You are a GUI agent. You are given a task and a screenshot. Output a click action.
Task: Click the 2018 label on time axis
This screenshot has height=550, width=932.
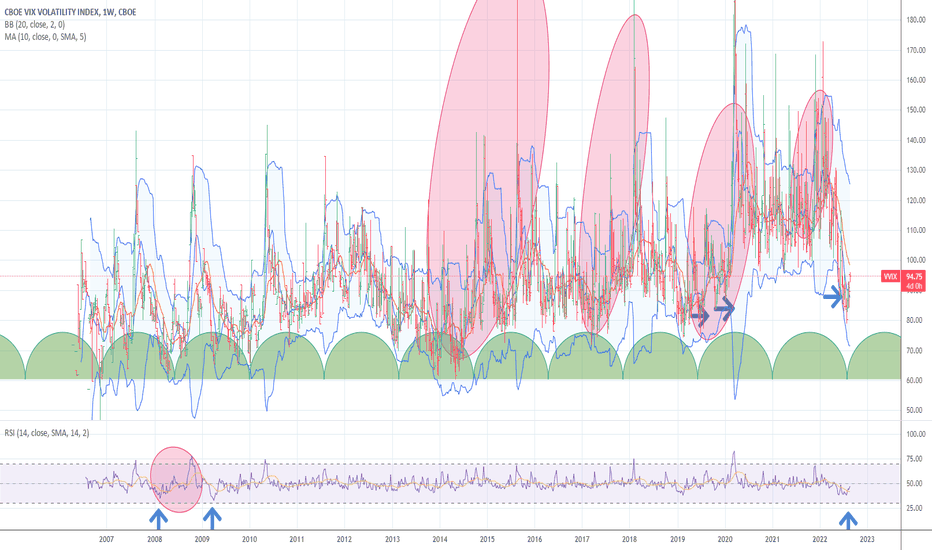pyautogui.click(x=629, y=539)
